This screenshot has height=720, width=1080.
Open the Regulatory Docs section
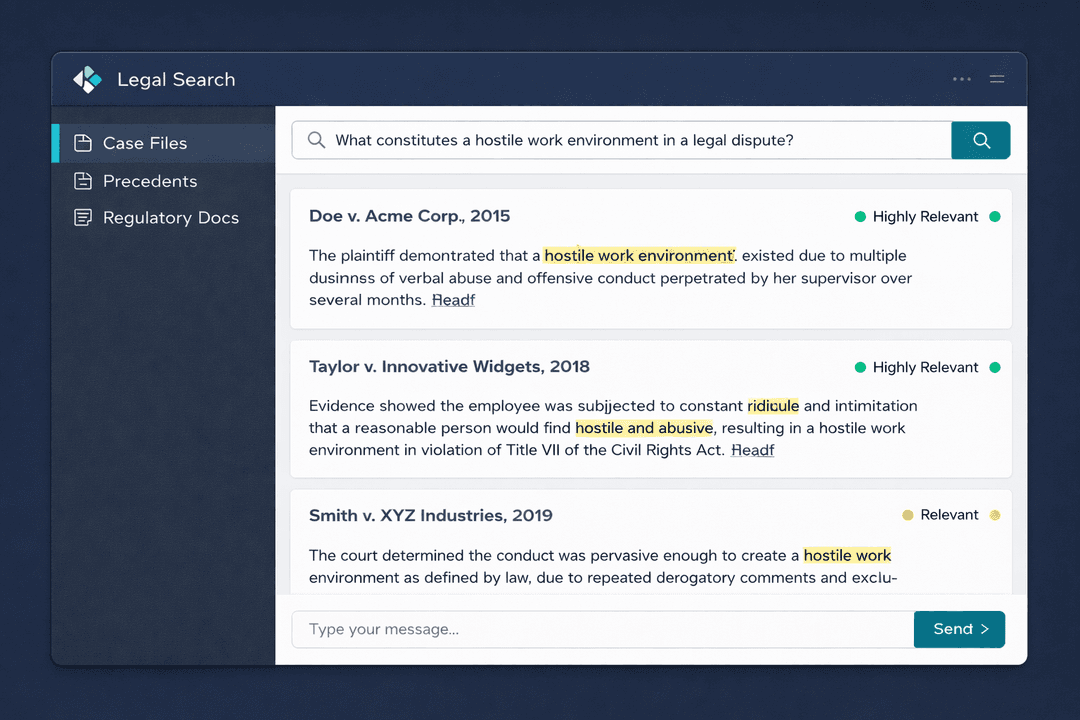(171, 217)
